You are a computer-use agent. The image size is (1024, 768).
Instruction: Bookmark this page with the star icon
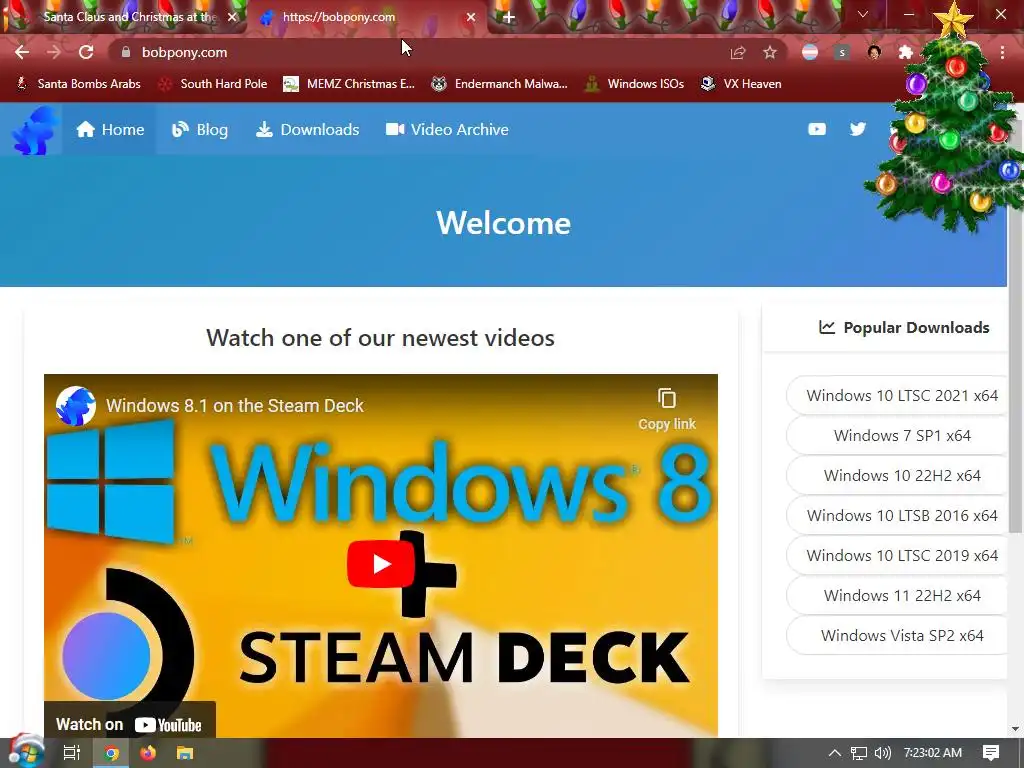(770, 52)
